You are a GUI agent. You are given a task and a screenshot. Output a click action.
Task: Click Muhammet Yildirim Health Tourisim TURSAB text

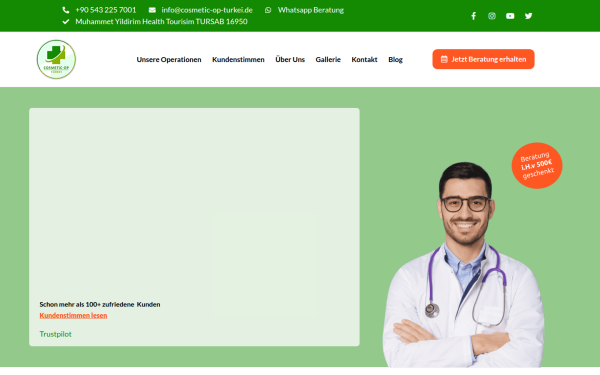pos(161,21)
